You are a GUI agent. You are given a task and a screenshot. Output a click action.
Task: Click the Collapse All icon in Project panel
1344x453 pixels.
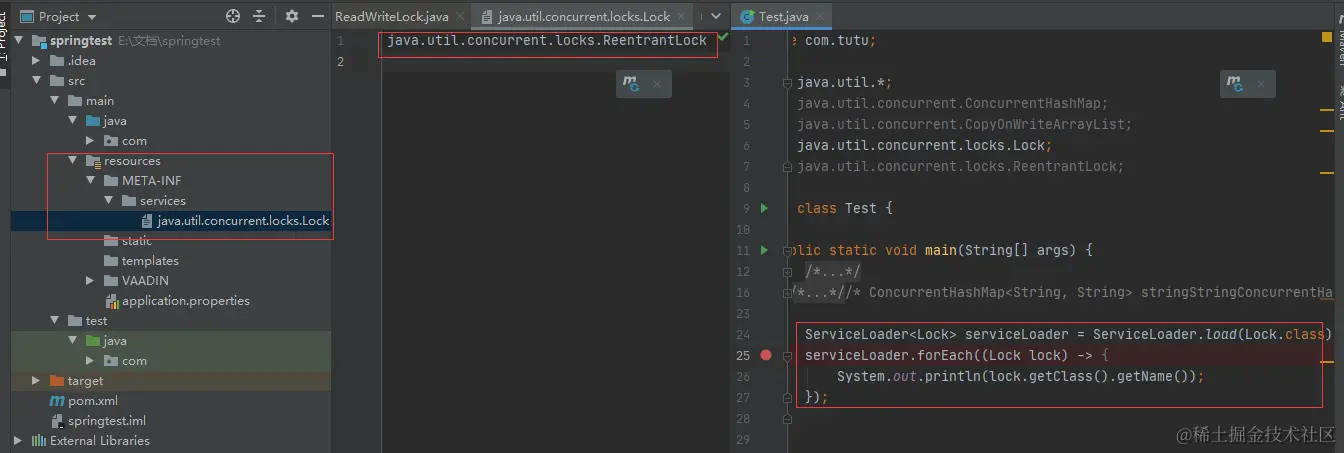259,16
